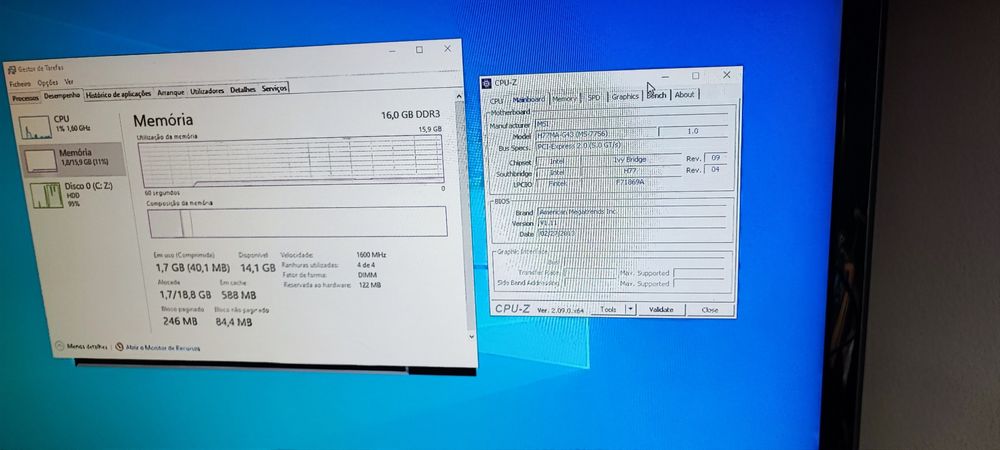The image size is (1000, 450).
Task: Open CPU-Z Graphics tab
Action: 625,96
